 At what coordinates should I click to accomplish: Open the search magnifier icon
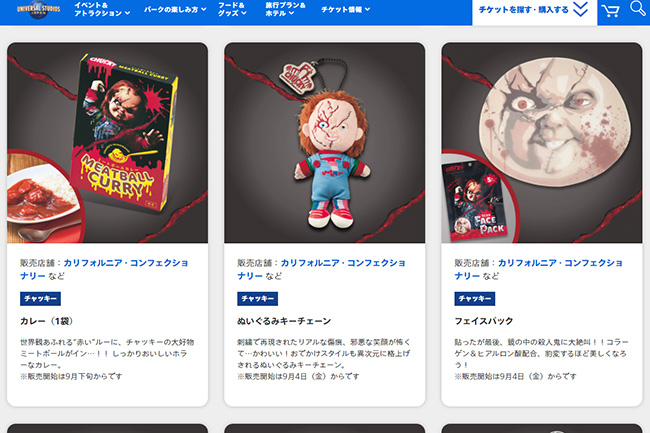pos(638,8)
